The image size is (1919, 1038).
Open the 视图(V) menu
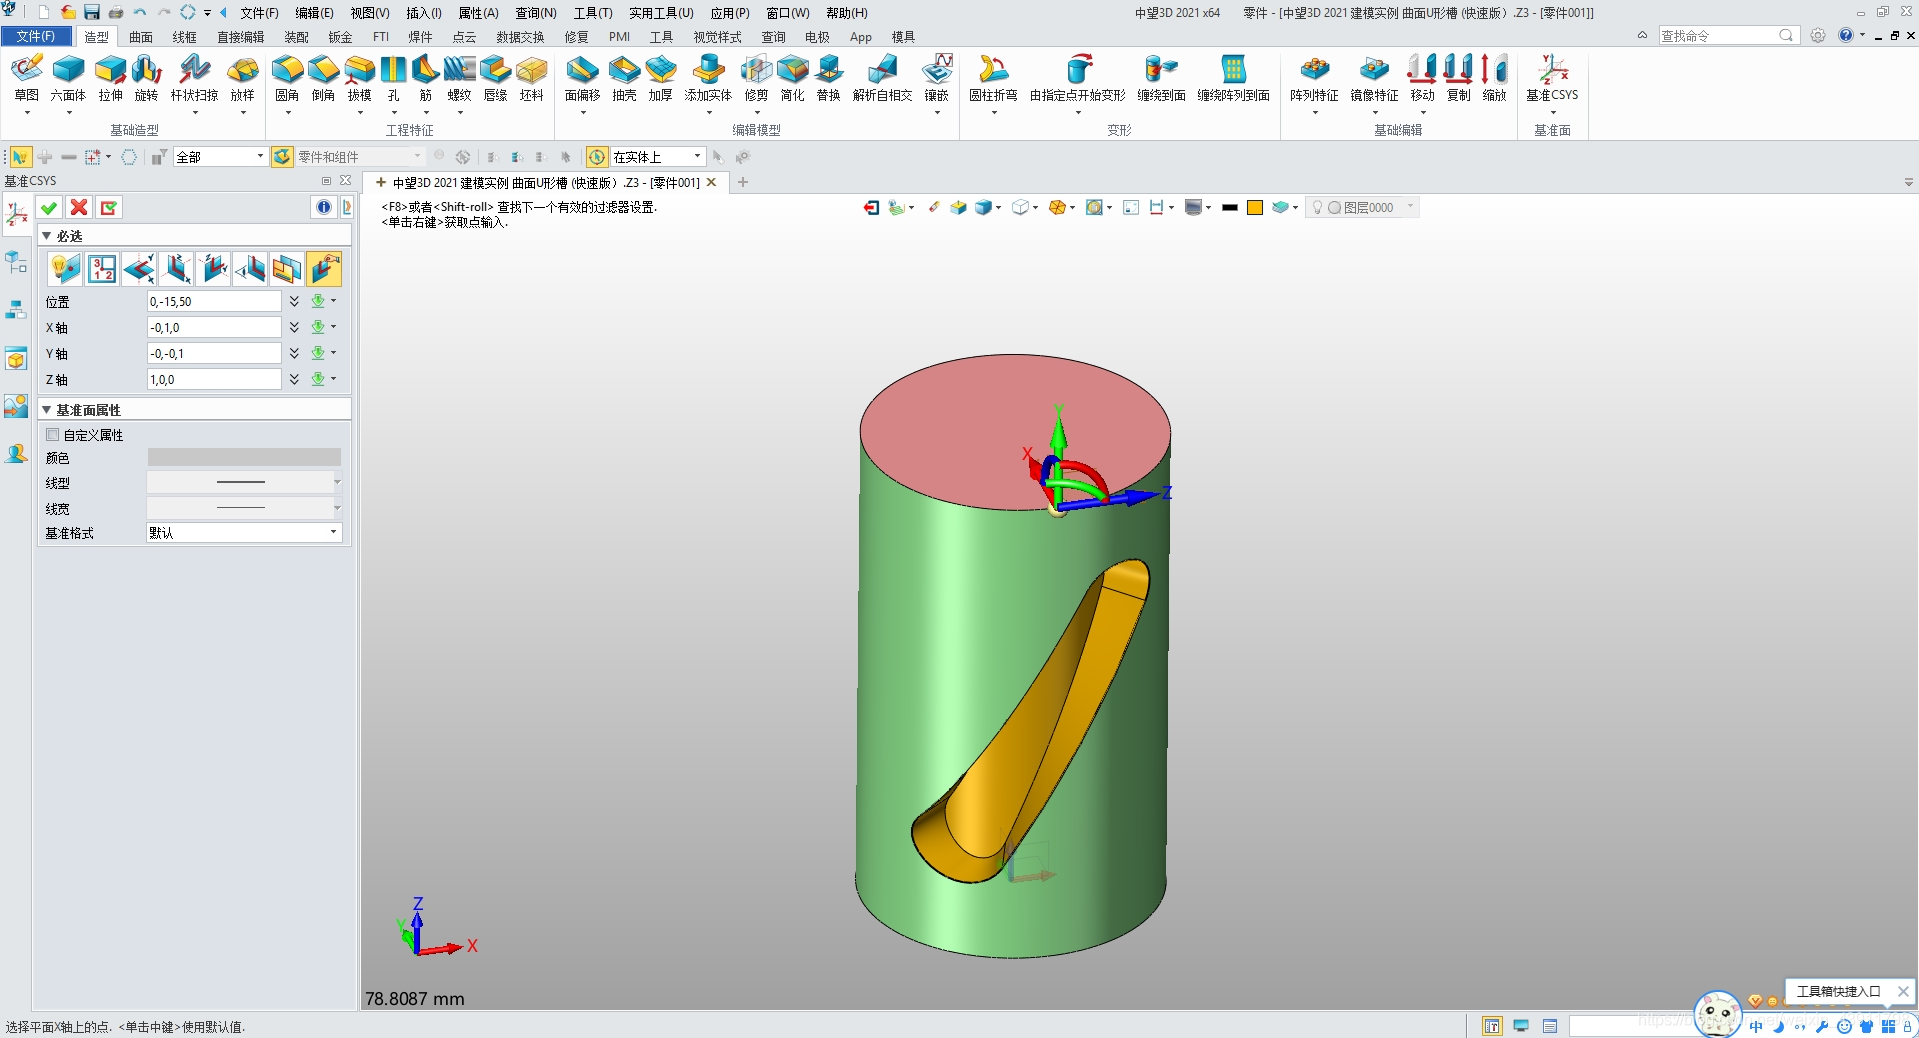pyautogui.click(x=369, y=13)
